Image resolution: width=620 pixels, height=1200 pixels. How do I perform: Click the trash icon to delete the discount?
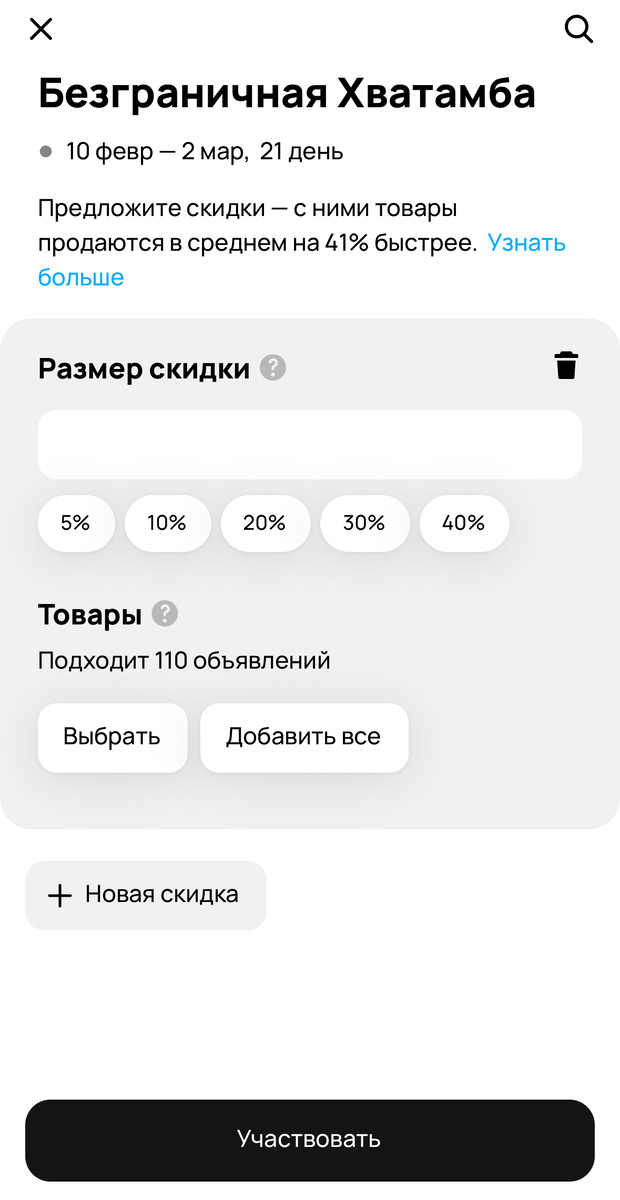[x=566, y=366]
